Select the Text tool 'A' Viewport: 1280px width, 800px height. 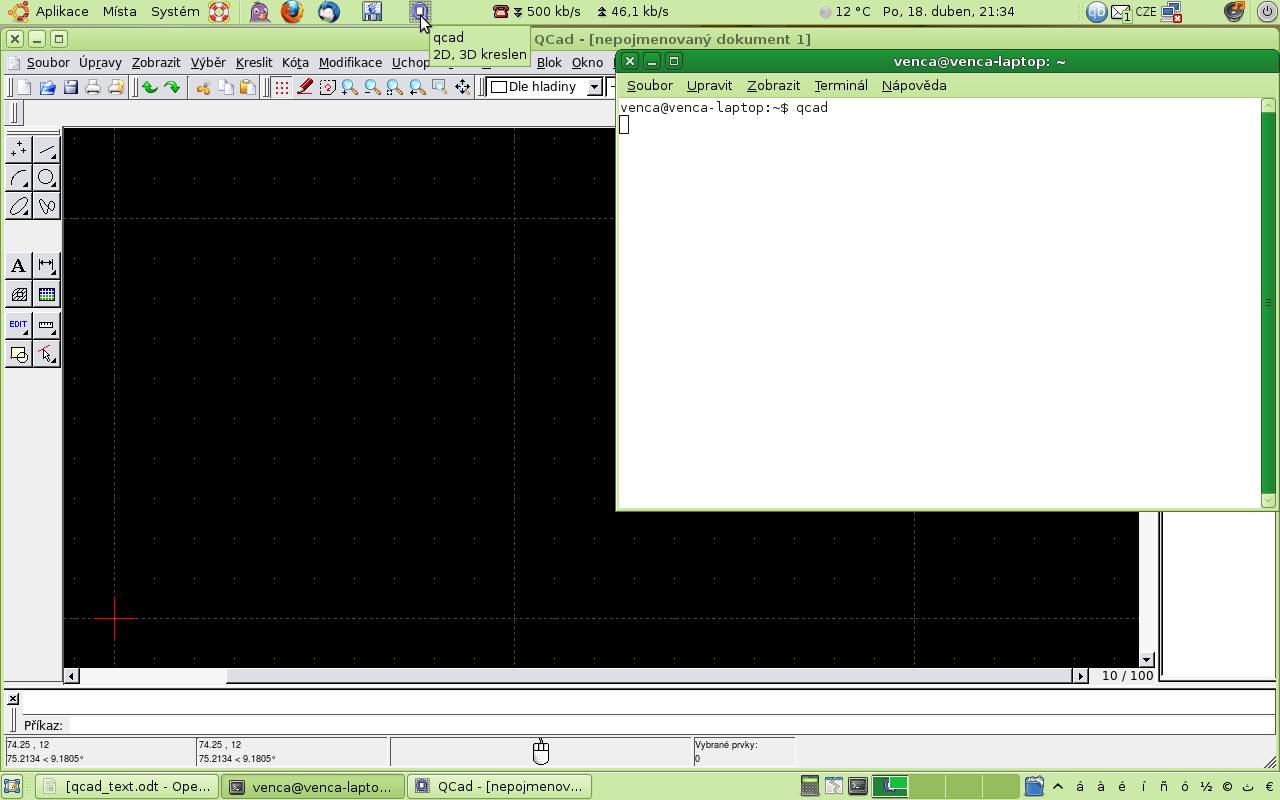(19, 266)
